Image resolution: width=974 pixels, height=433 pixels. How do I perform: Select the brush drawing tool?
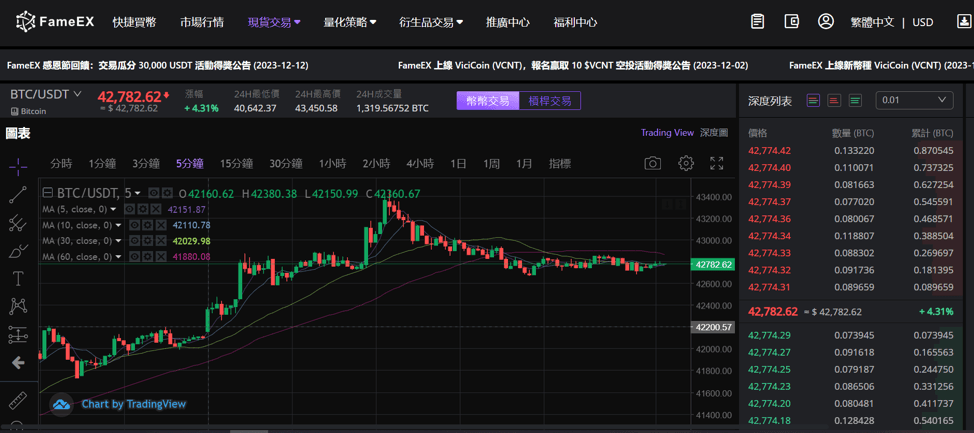(x=18, y=251)
